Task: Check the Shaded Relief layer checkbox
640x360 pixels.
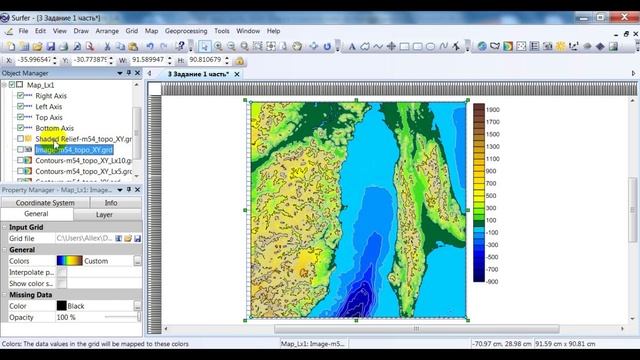Action: tap(20, 138)
